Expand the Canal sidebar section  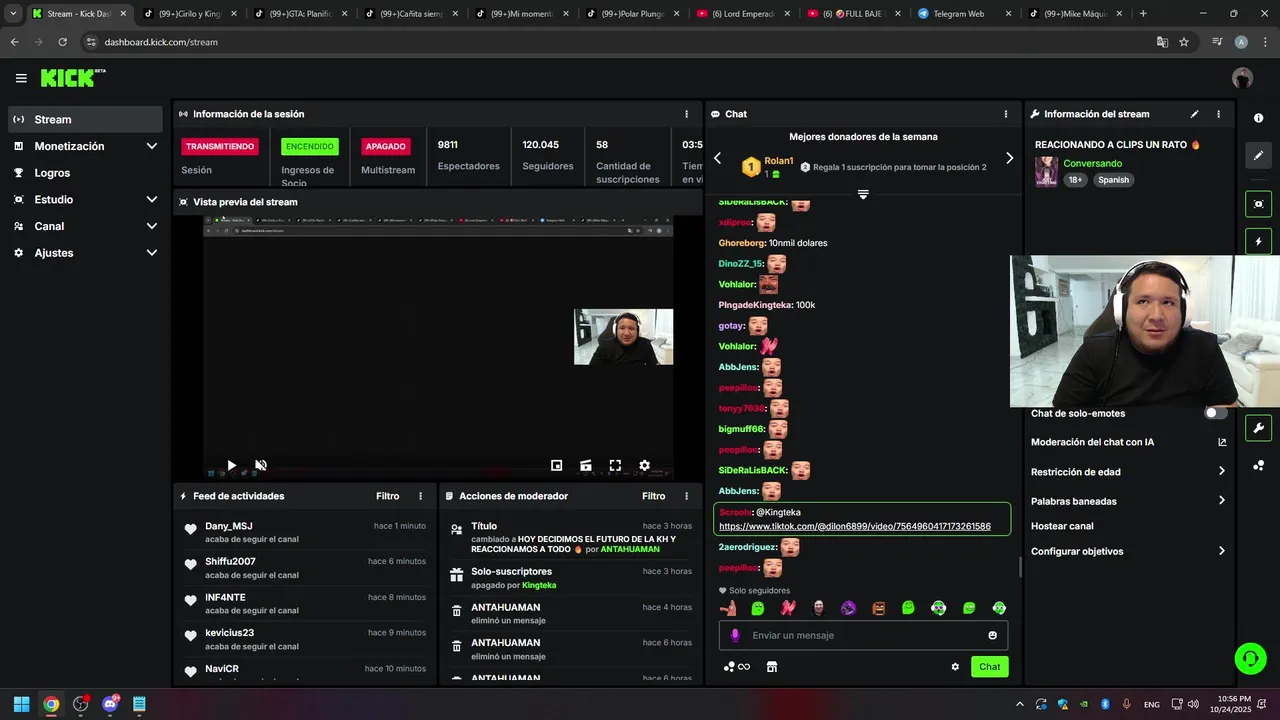(152, 226)
